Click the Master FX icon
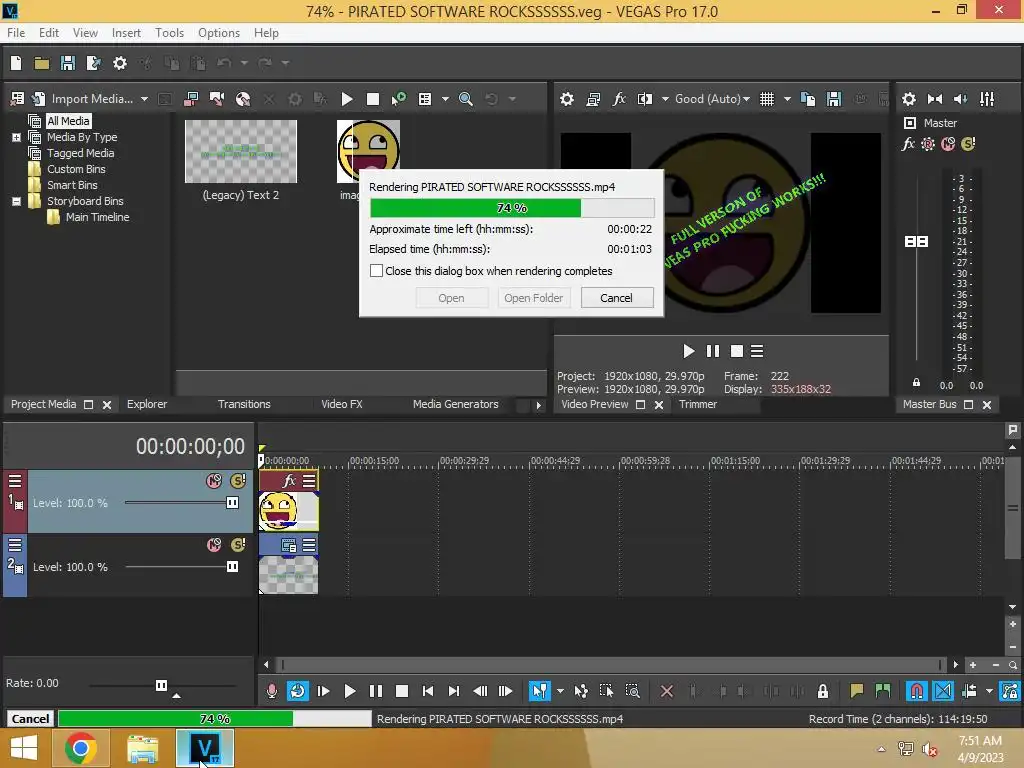This screenshot has height=768, width=1024. 908,144
